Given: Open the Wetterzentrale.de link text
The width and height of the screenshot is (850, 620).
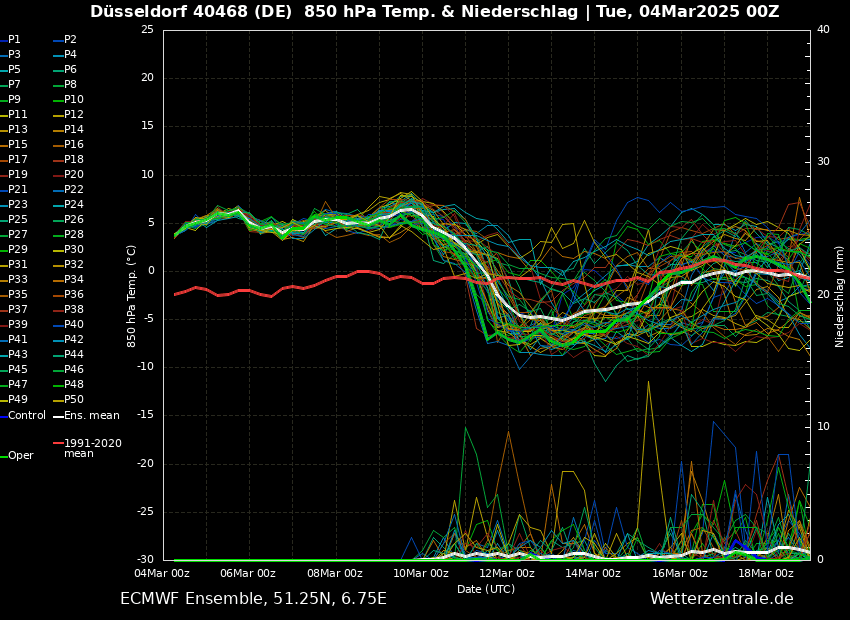Looking at the screenshot, I should (721, 598).
